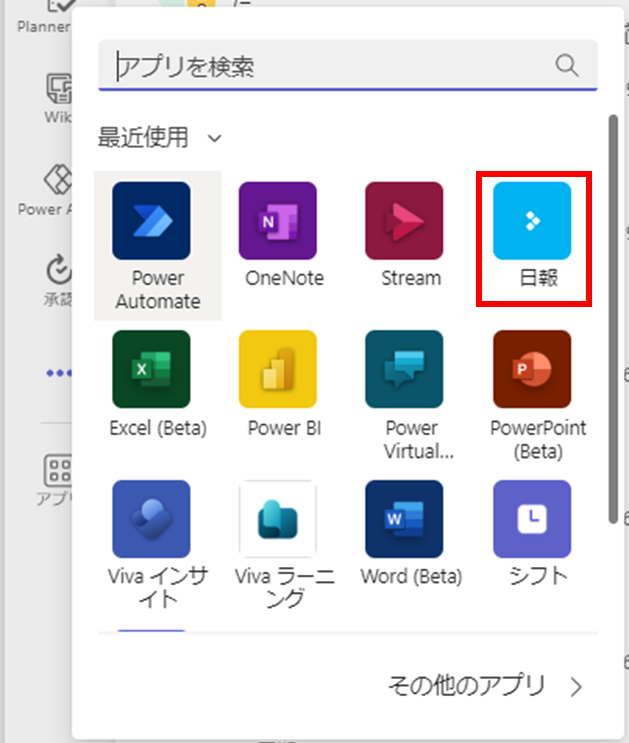
Task: Launch the OneNote app
Action: click(277, 221)
